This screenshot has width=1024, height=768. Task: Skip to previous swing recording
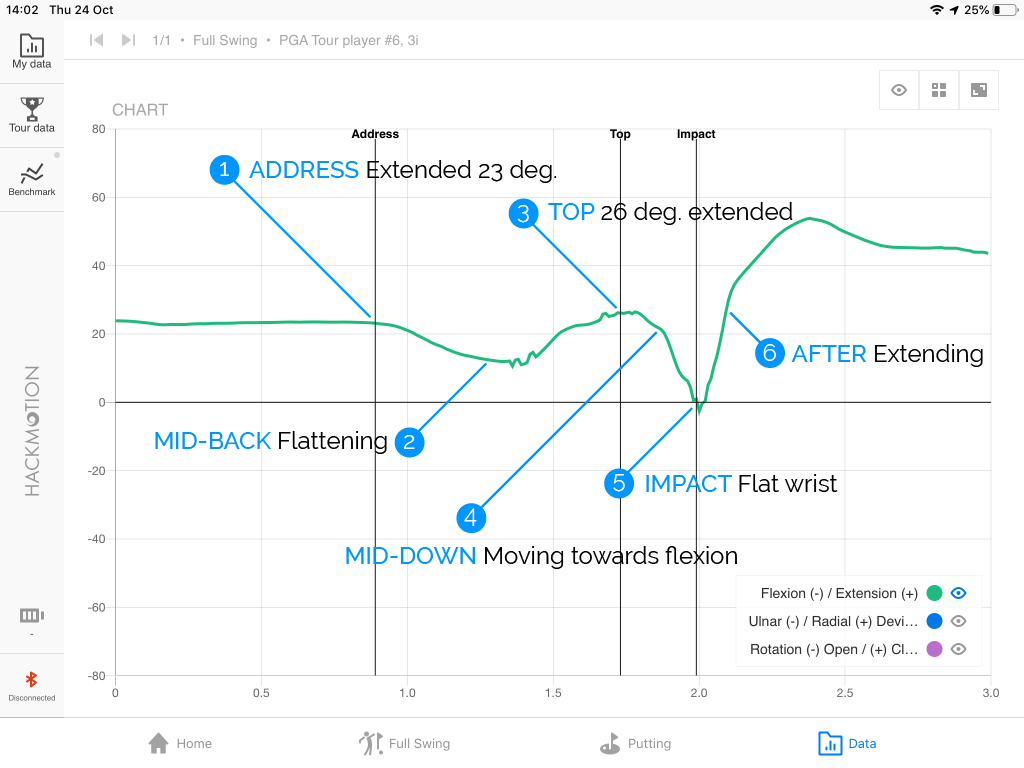click(x=97, y=40)
